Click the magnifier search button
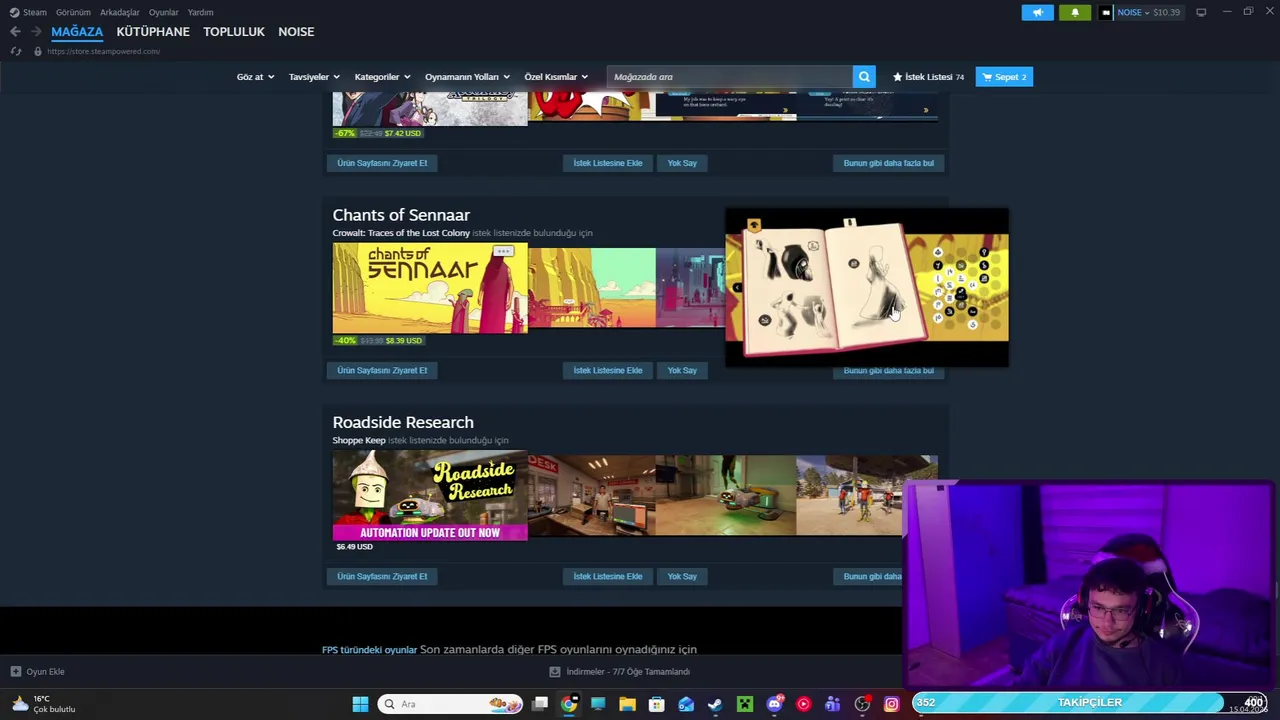This screenshot has width=1280, height=720. coord(864,77)
